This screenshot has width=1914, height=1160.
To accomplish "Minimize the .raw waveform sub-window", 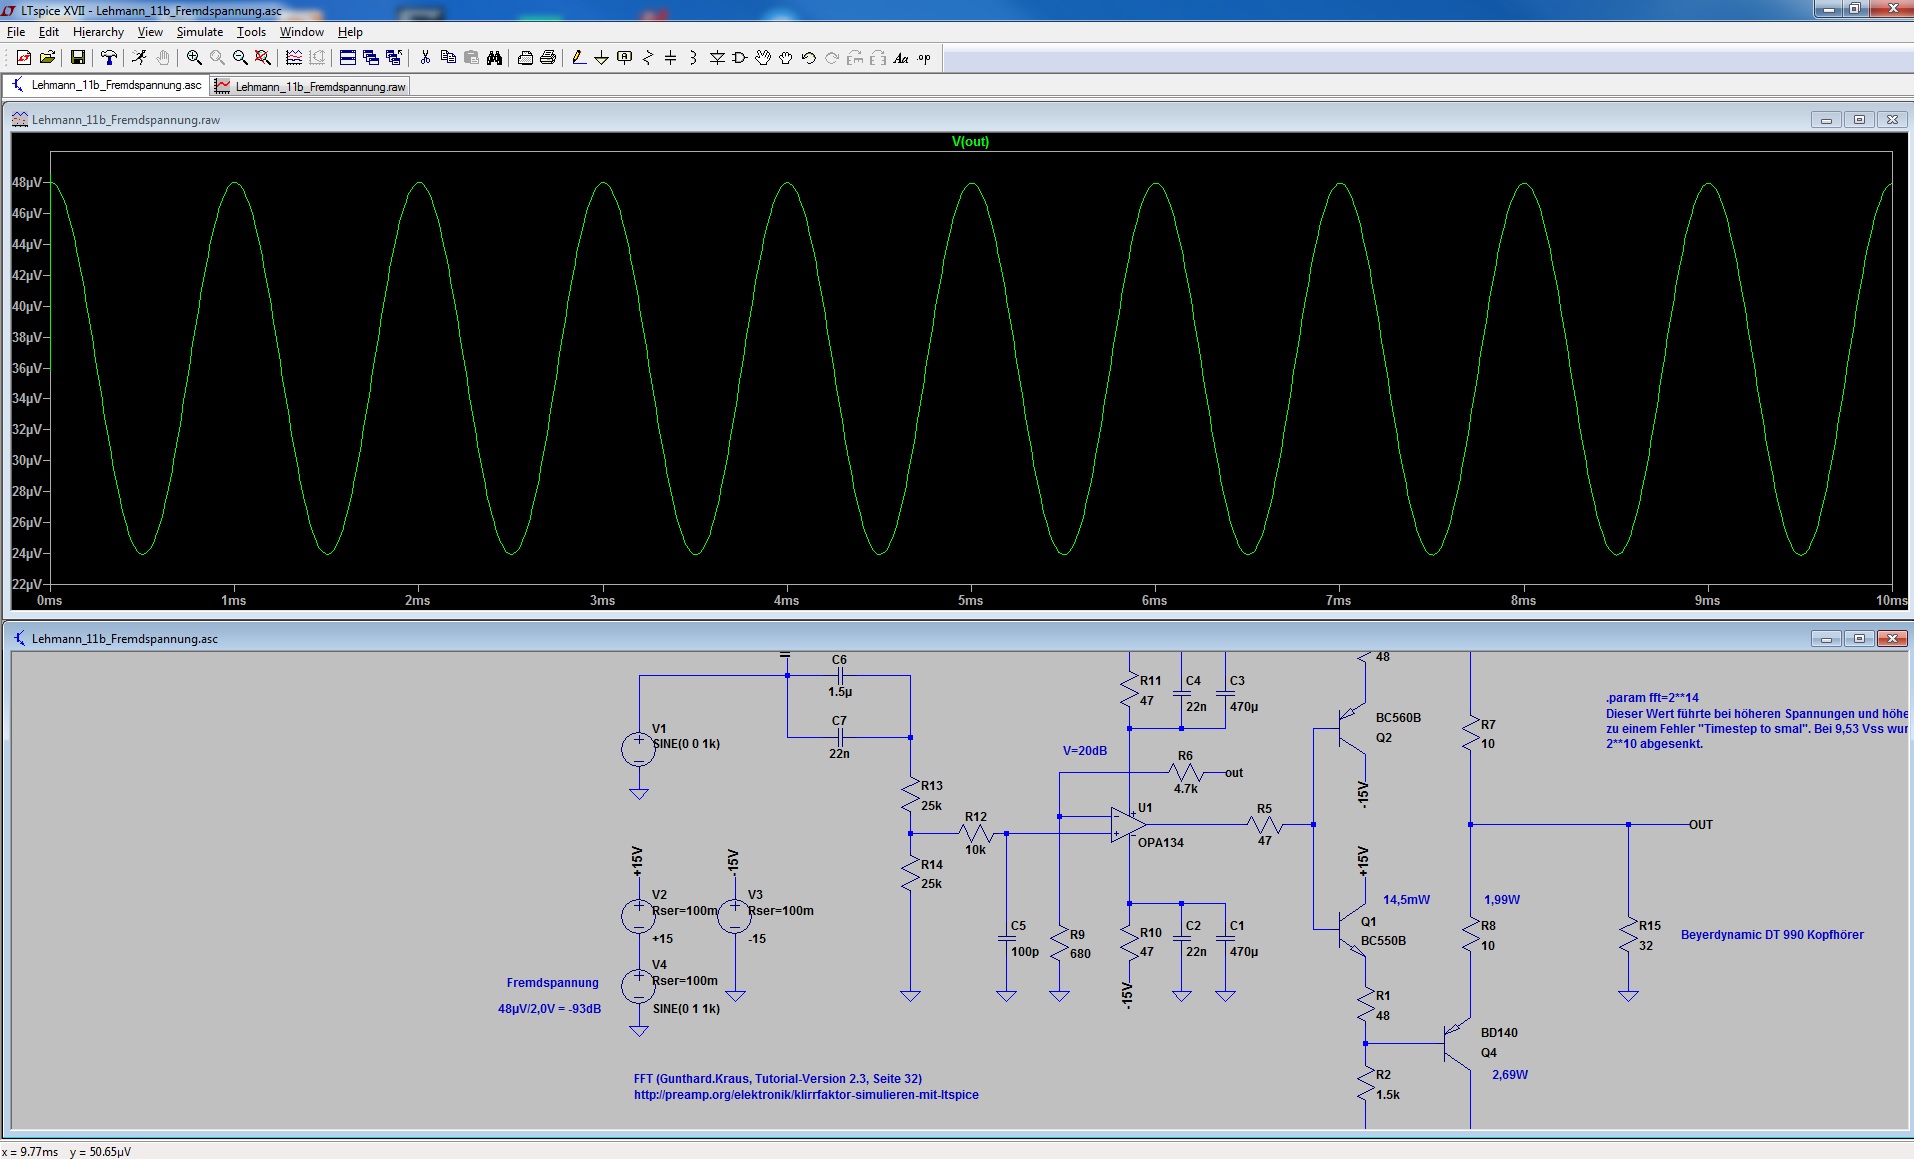I will [1826, 120].
